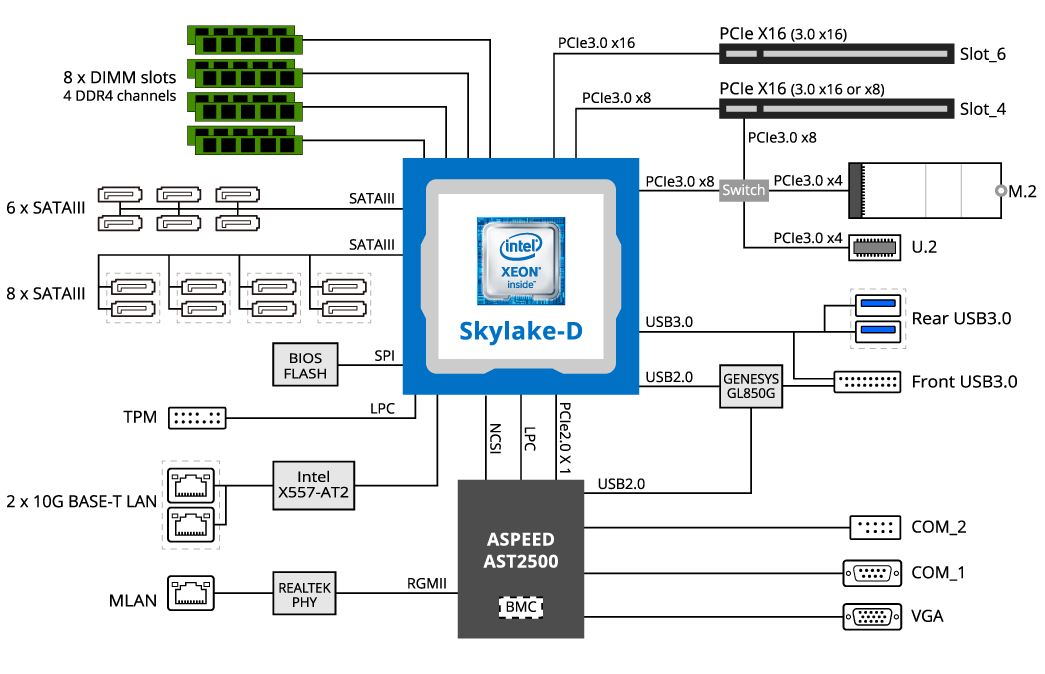Click the 'U.2' text label
Image resolution: width=1045 pixels, height=674 pixels.
tap(924, 247)
